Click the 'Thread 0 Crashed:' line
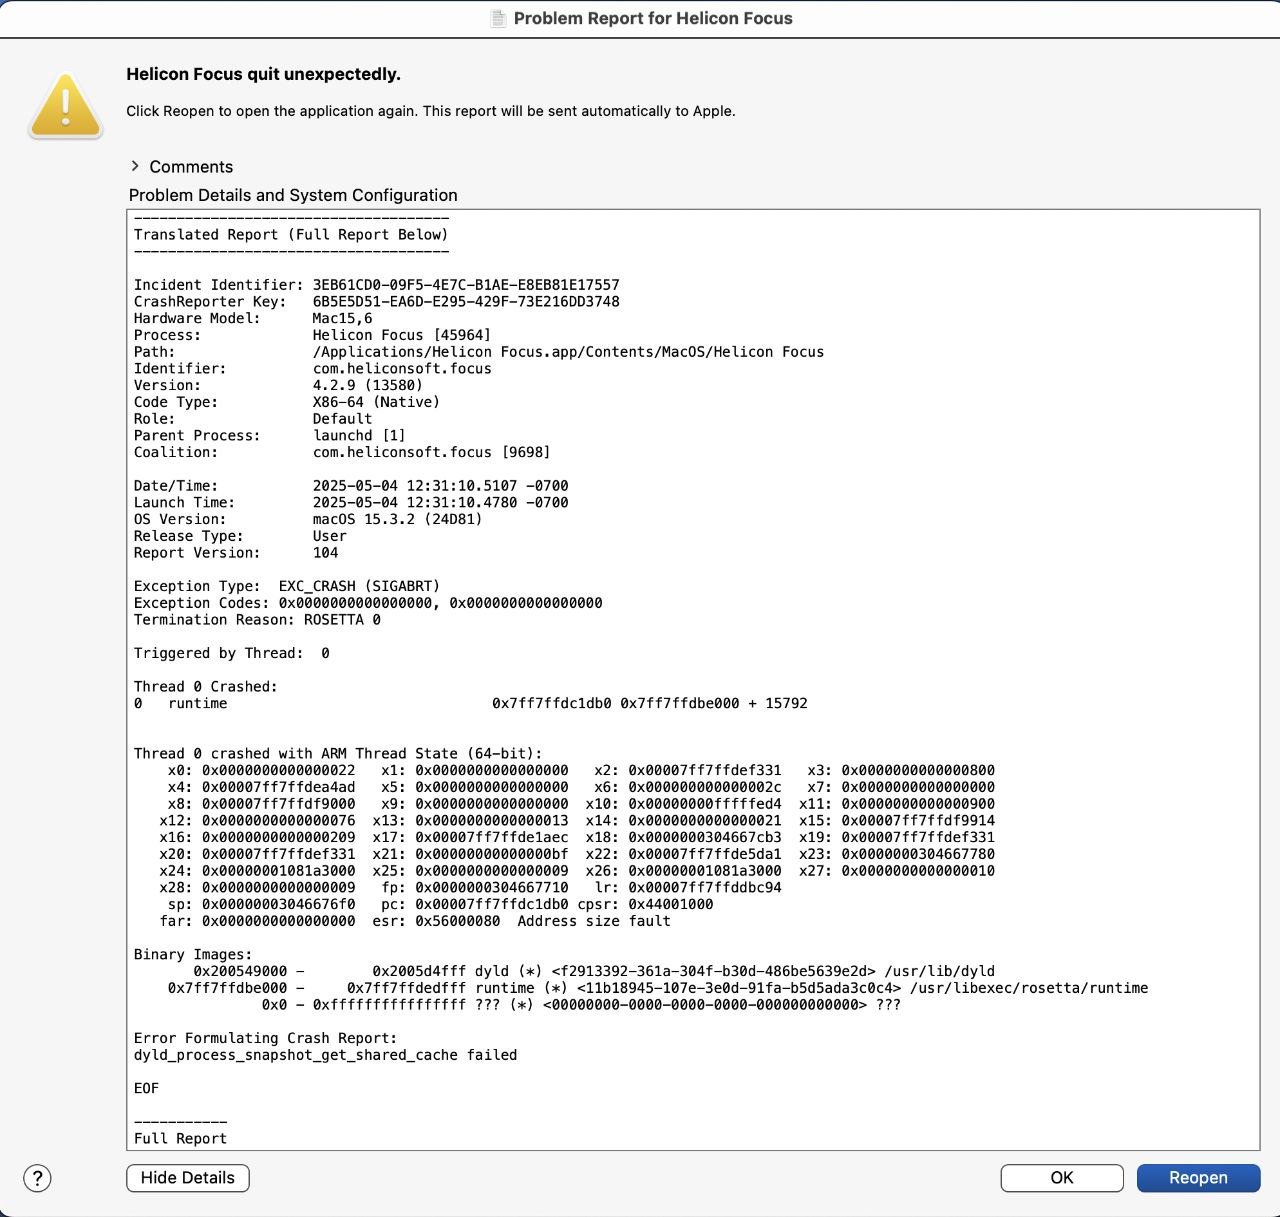 (206, 687)
